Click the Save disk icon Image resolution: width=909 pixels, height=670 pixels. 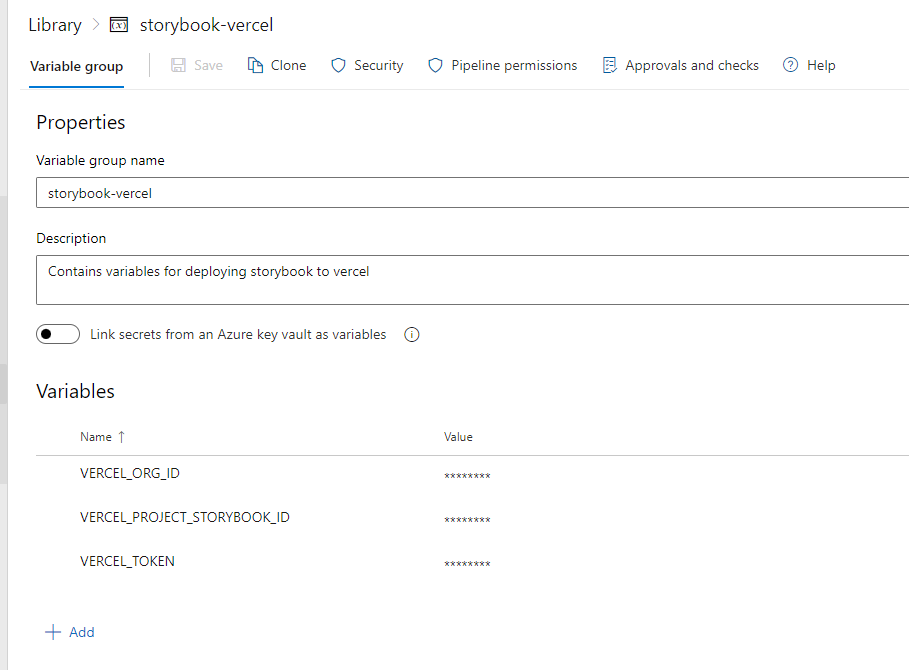click(x=178, y=65)
